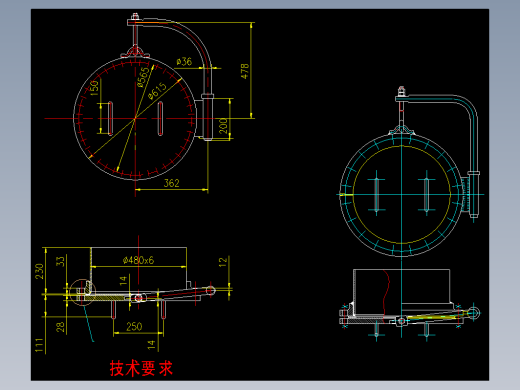The width and height of the screenshot is (520, 390).
Task: Click the ø36 pipe dimension text
Action: pyautogui.click(x=184, y=62)
